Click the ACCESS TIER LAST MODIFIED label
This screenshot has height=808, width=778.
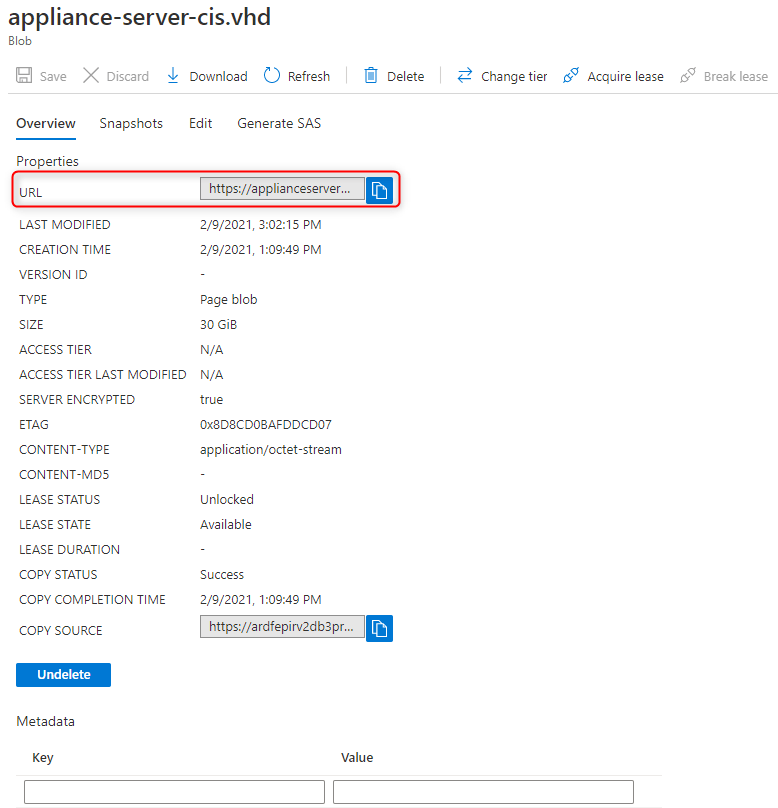click(103, 375)
